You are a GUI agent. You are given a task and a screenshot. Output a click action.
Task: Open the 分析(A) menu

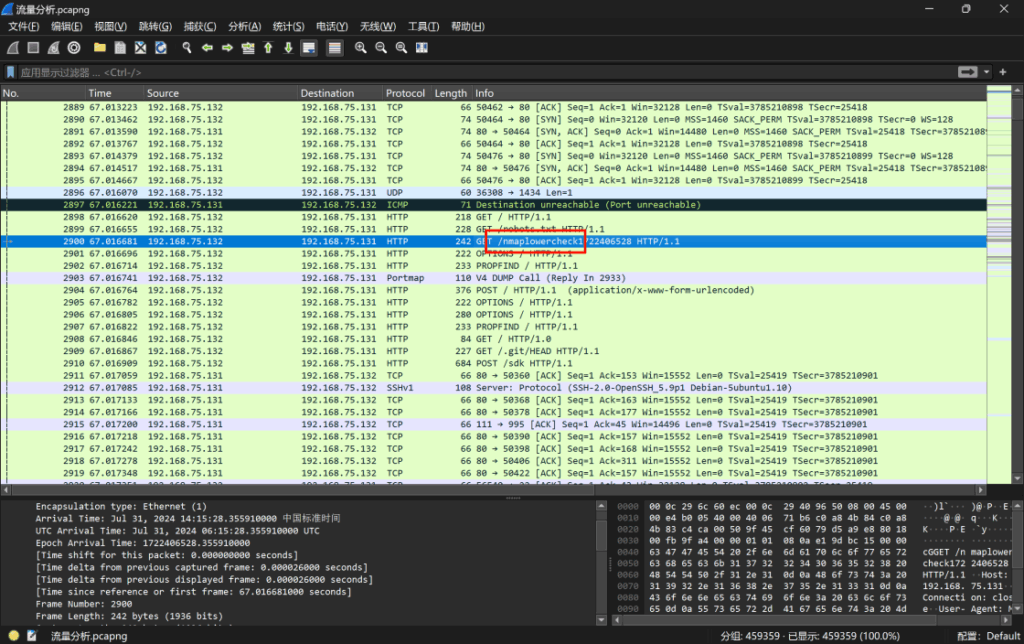tap(244, 26)
